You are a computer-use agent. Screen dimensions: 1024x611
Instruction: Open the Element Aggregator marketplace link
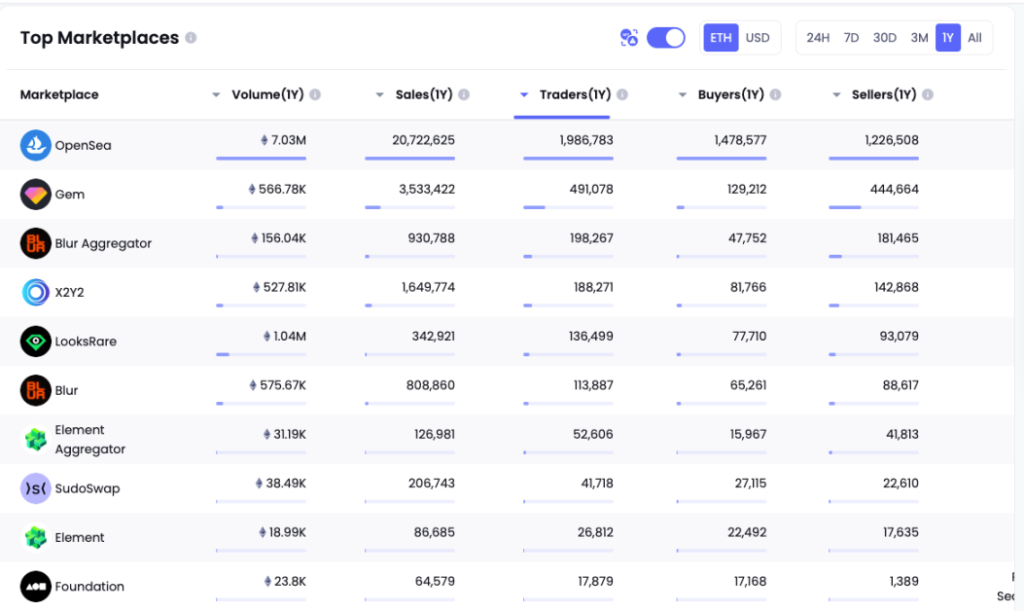[90, 439]
